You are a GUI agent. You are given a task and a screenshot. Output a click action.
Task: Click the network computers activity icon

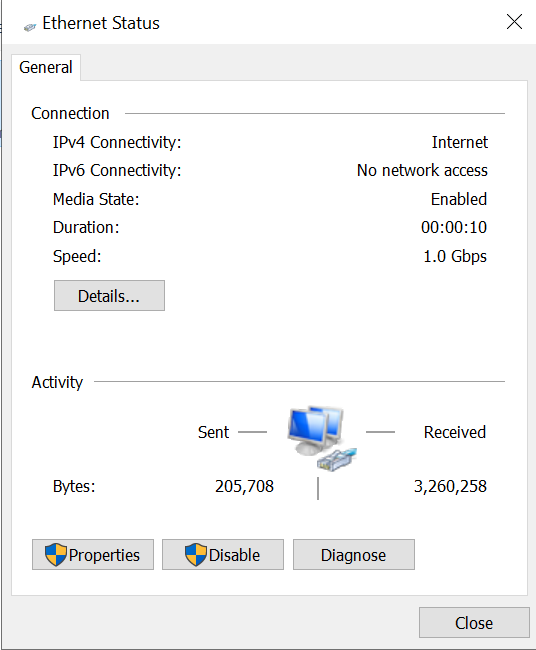tap(322, 439)
